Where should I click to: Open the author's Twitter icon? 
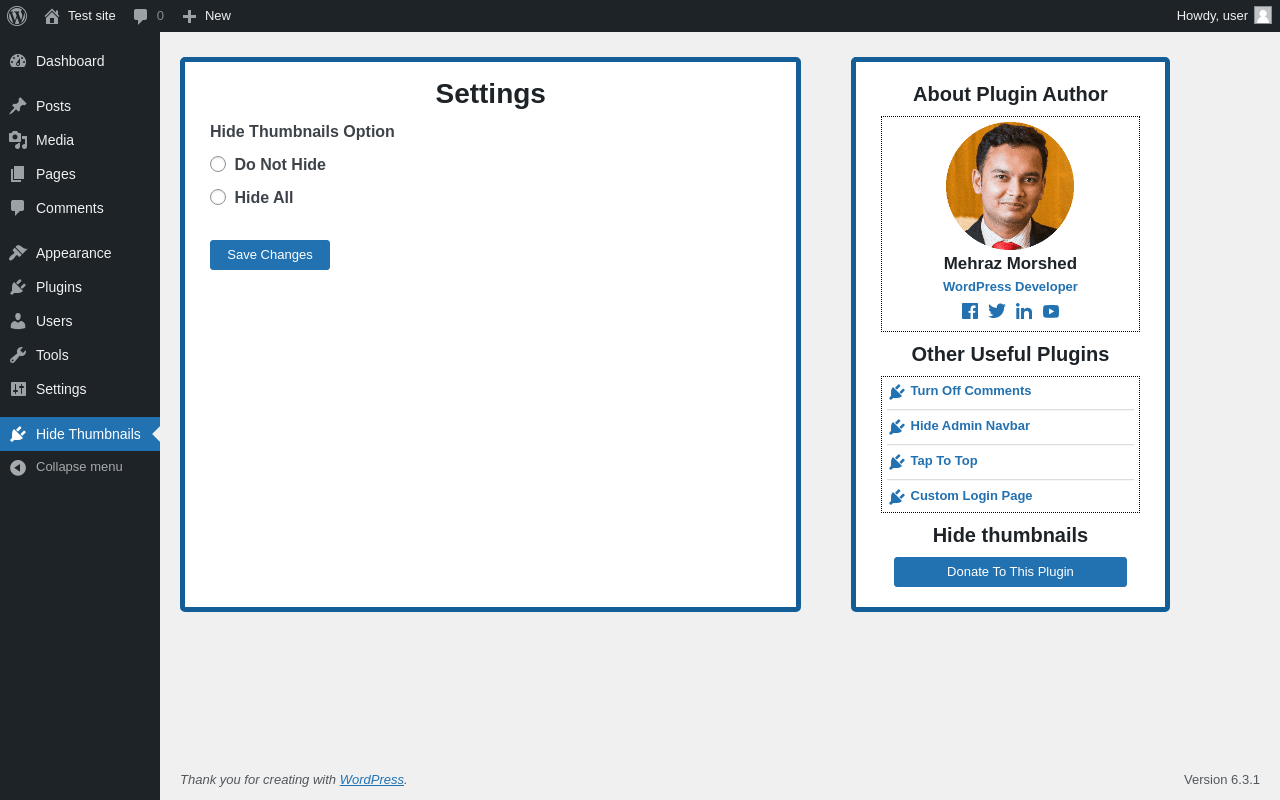[x=997, y=311]
